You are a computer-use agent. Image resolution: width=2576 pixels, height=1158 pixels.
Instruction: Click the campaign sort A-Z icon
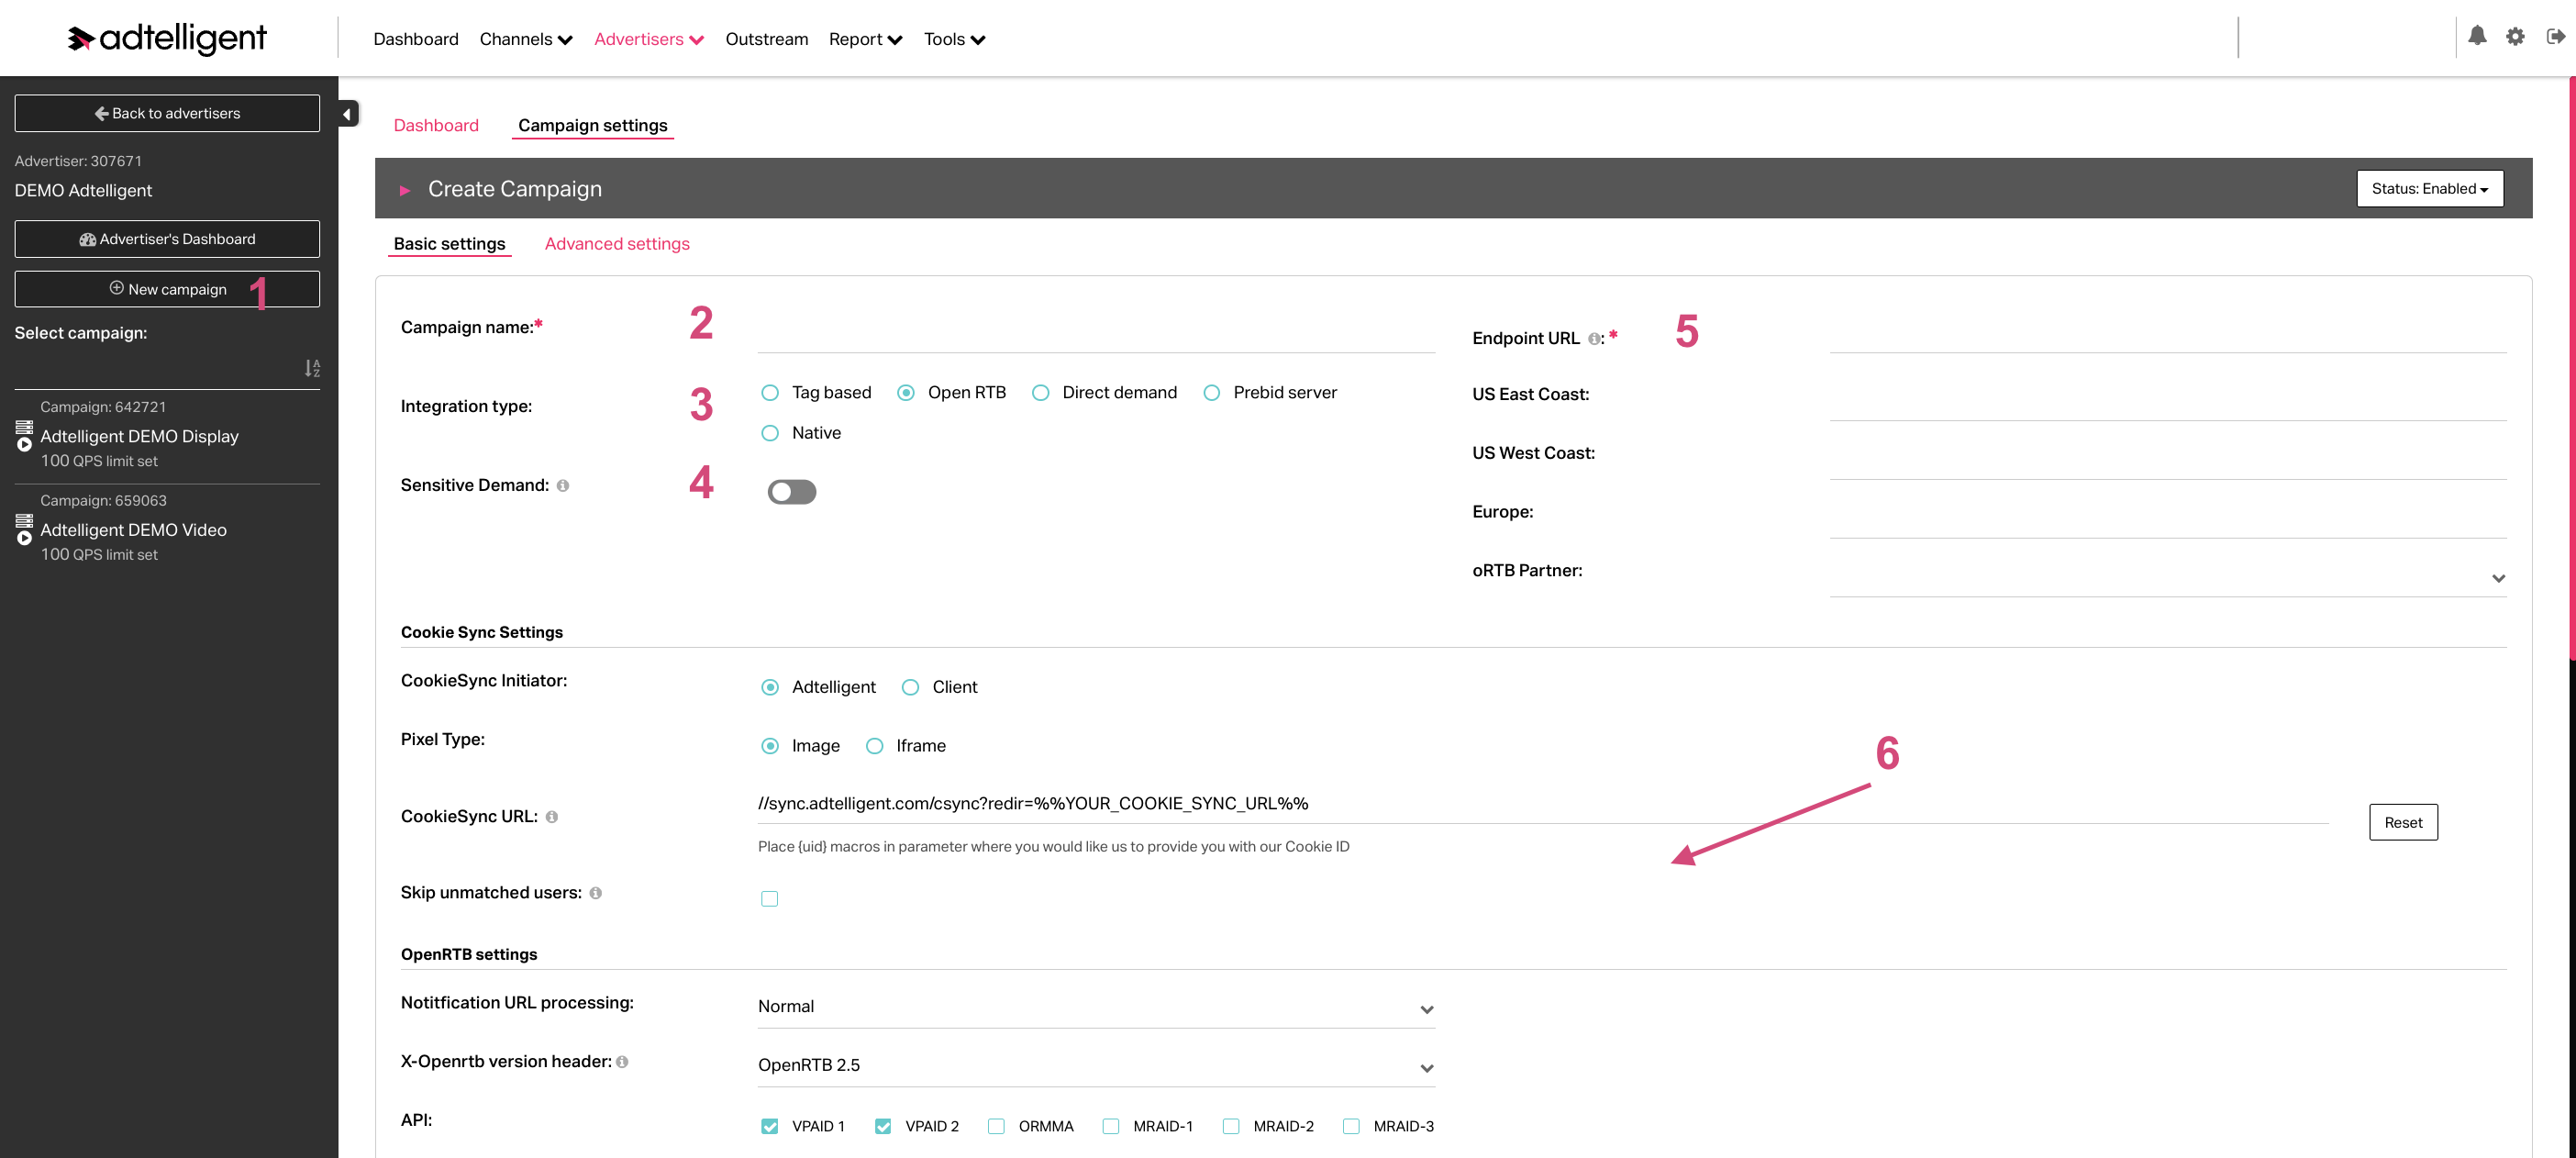[x=312, y=368]
